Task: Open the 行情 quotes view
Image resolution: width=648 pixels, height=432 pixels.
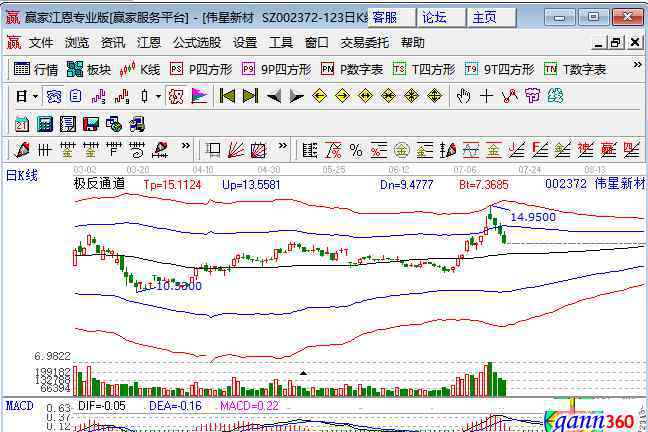Action: click(36, 69)
